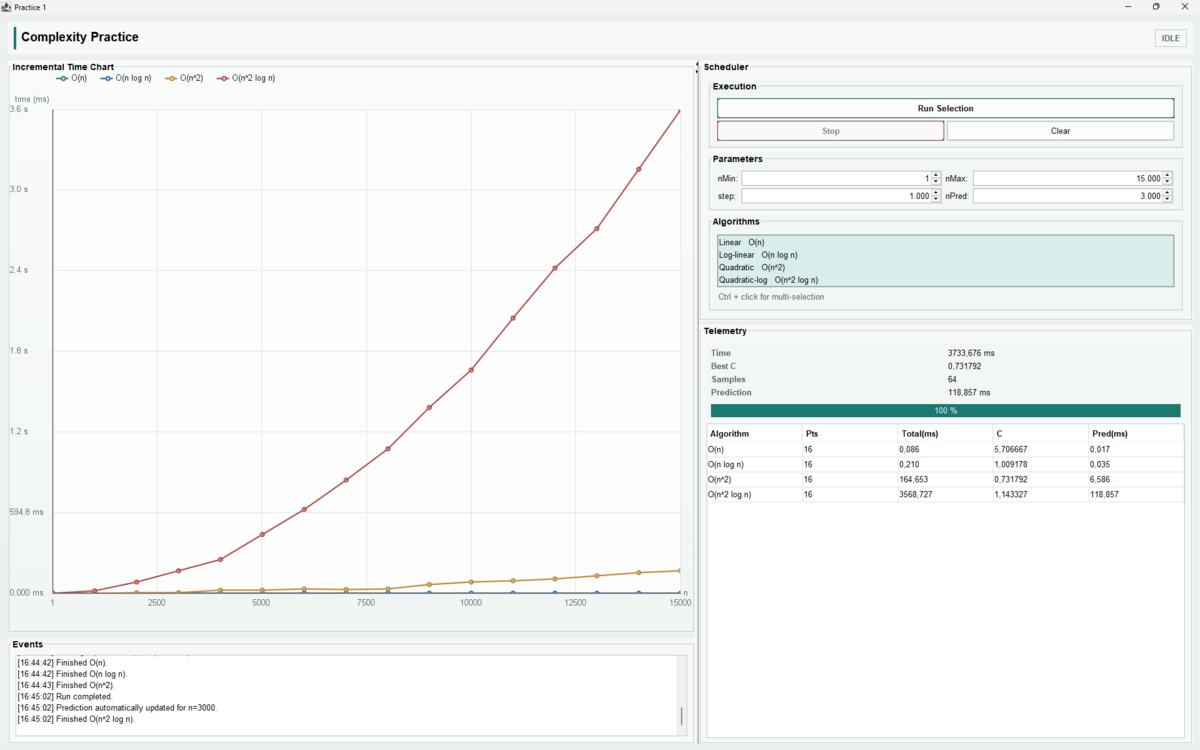The height and width of the screenshot is (750, 1200).
Task: Click the 100 % progress bar
Action: pos(945,410)
